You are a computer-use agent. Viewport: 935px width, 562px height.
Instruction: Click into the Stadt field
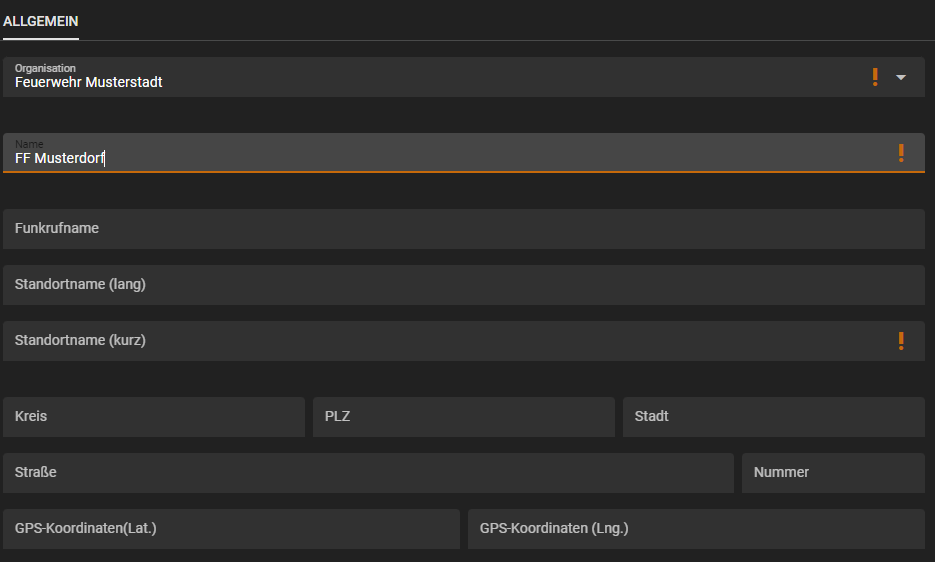click(773, 417)
